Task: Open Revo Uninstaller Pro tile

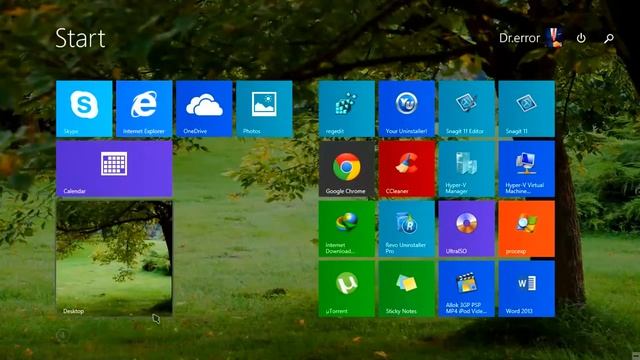Action: coord(407,229)
